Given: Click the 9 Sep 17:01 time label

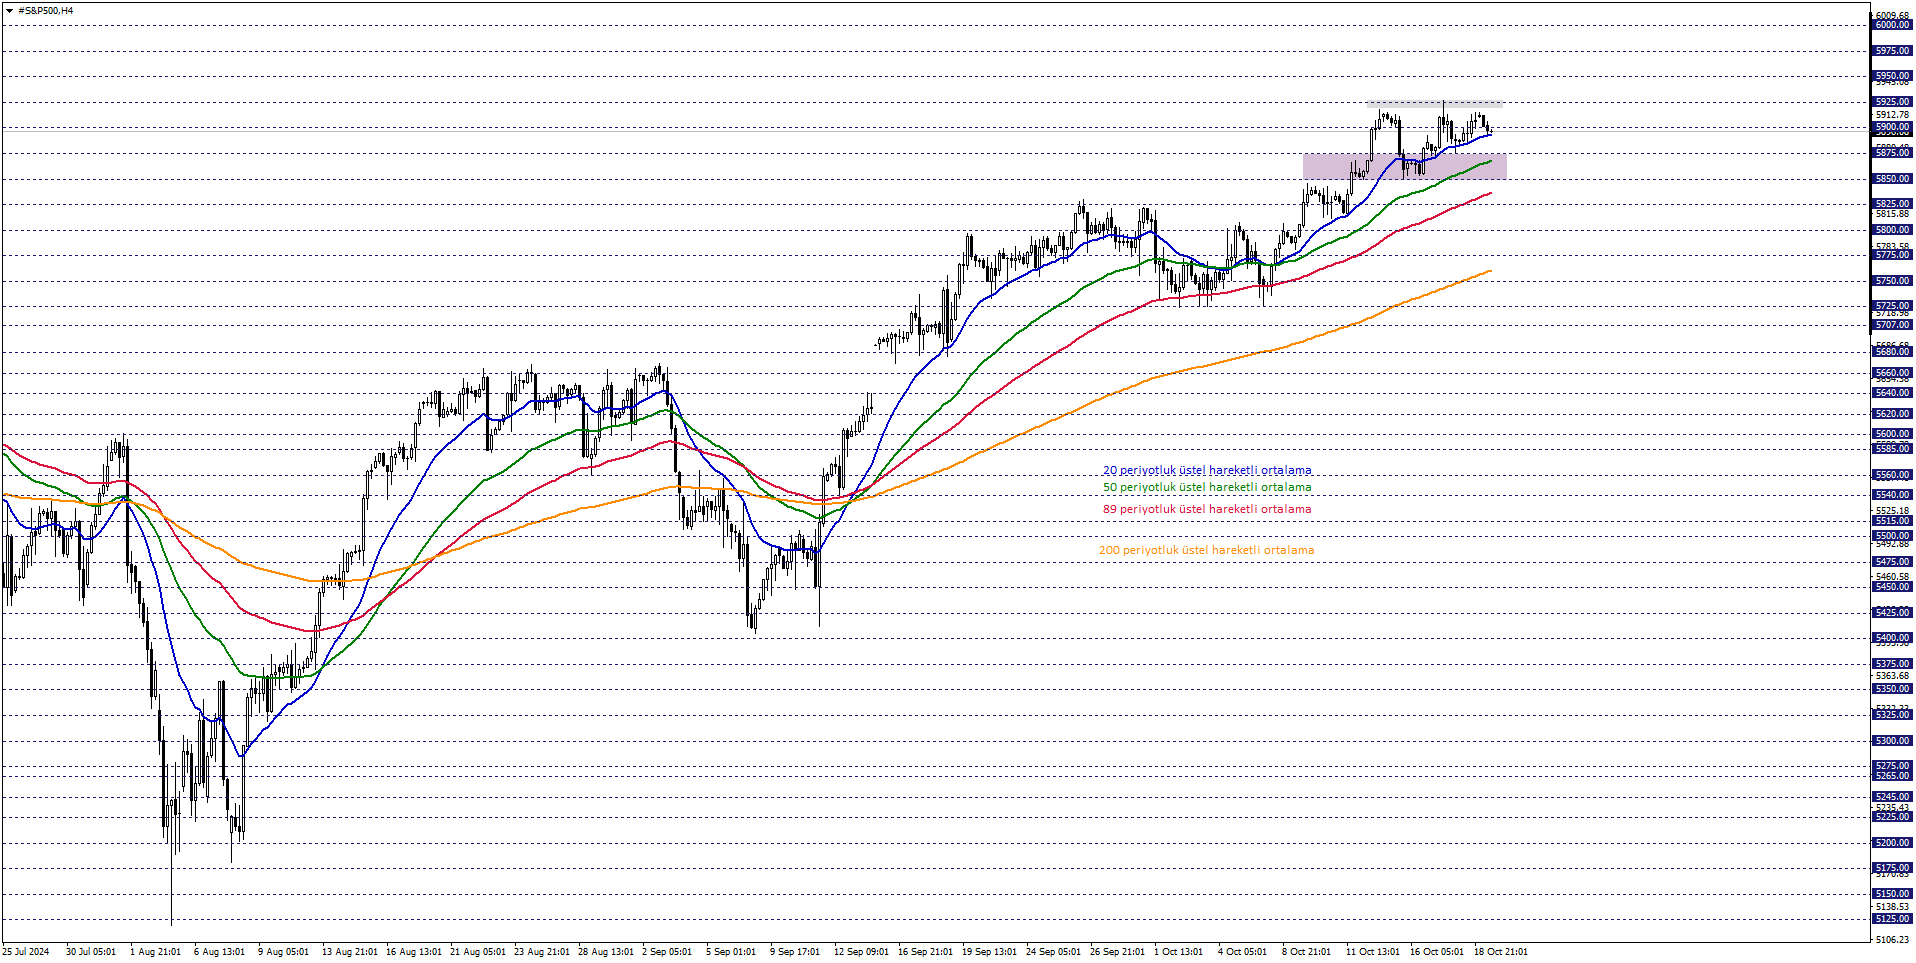Looking at the screenshot, I should (x=795, y=952).
